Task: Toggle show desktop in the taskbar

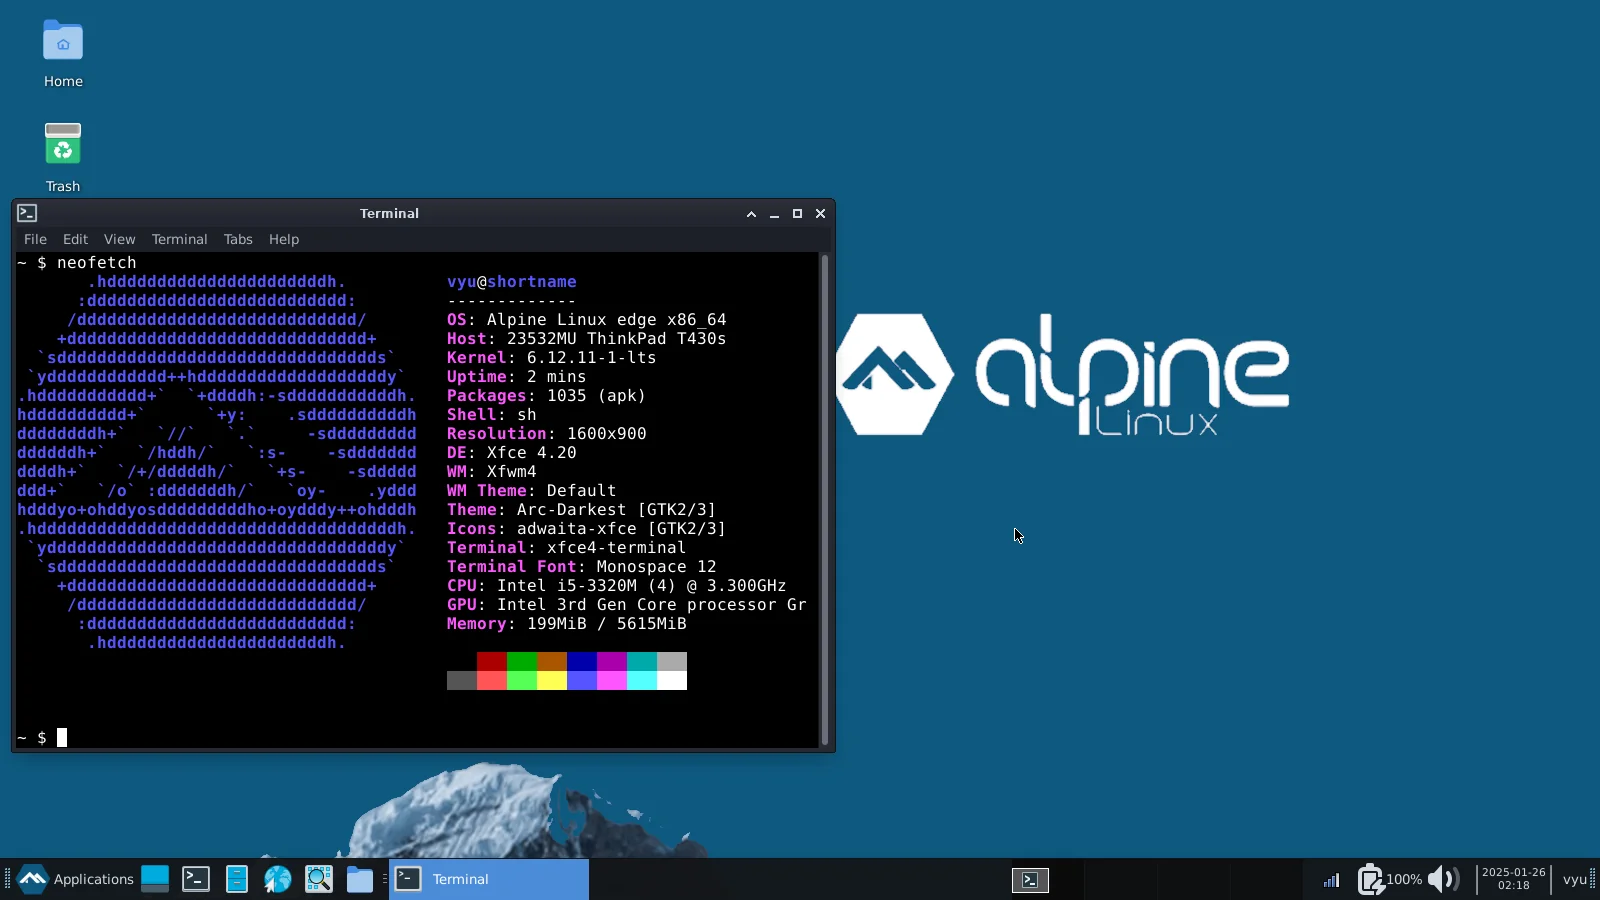Action: [x=155, y=880]
